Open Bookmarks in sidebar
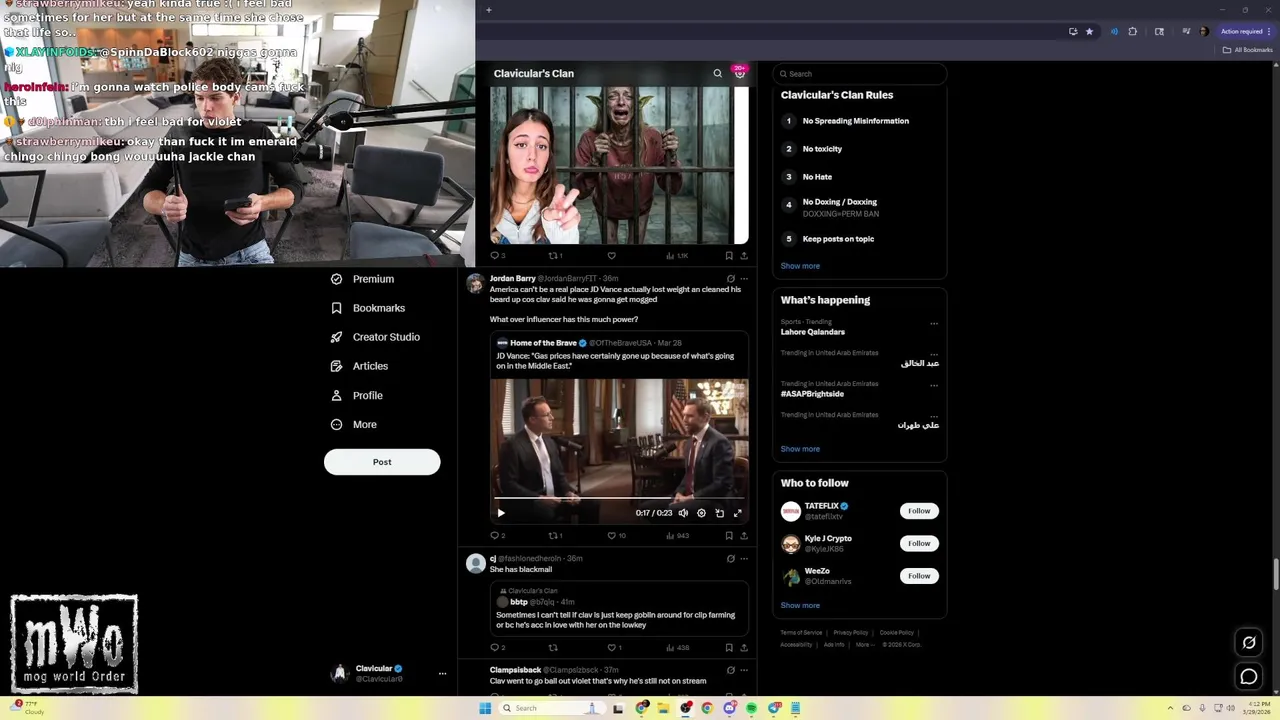The width and height of the screenshot is (1280, 720). click(x=368, y=308)
